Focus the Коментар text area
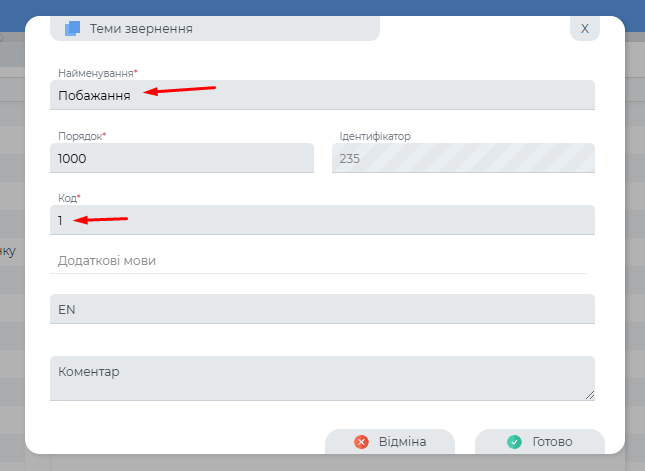The width and height of the screenshot is (645, 471). click(322, 379)
